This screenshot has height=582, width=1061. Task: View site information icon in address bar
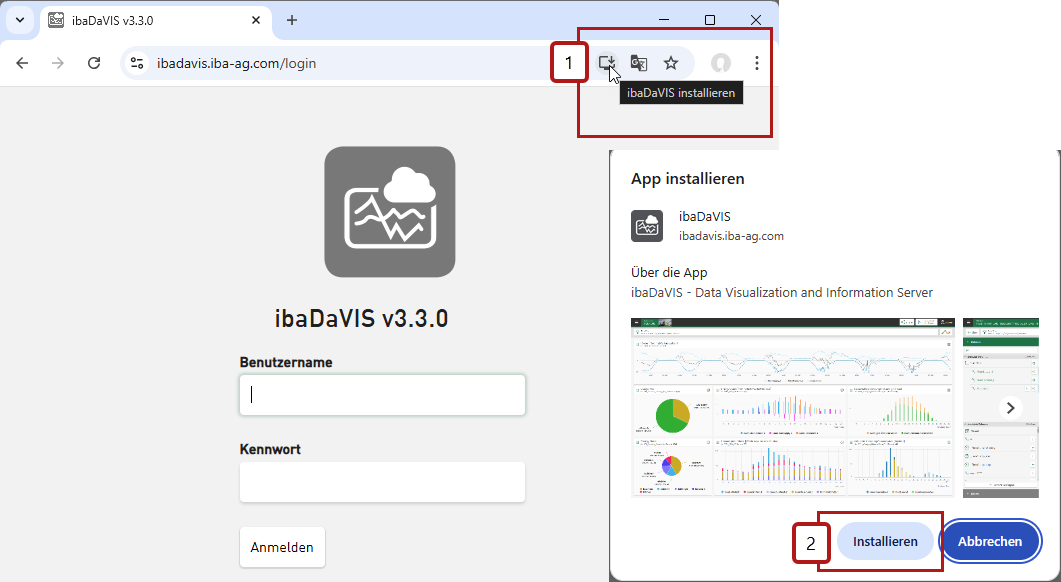[137, 63]
